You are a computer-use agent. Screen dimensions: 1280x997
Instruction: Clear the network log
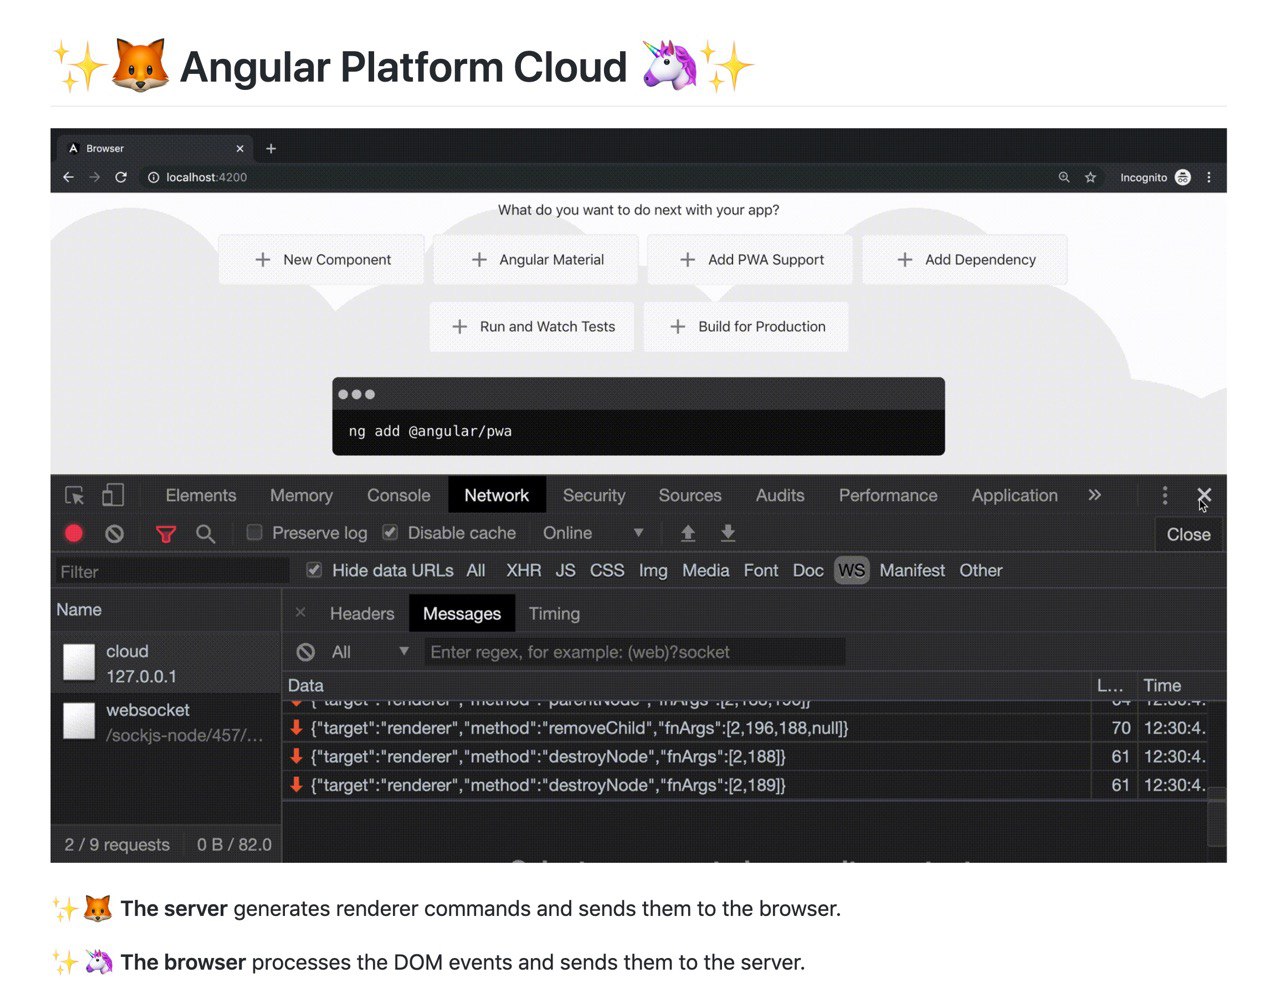[115, 533]
